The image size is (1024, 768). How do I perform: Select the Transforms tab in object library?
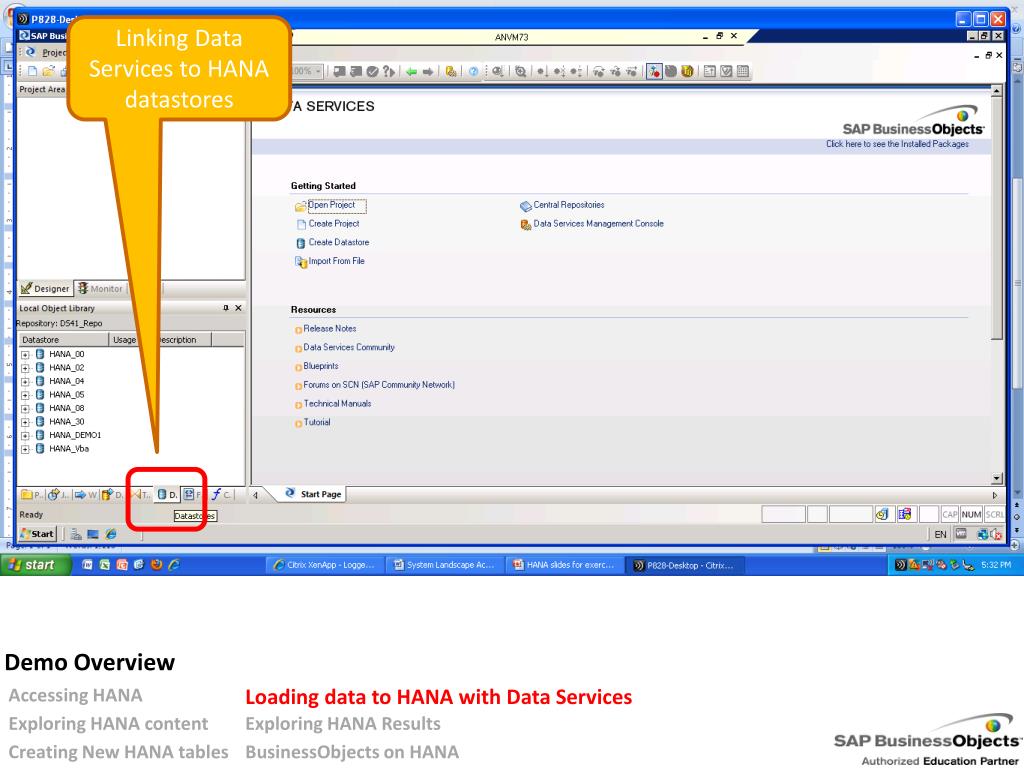point(141,494)
